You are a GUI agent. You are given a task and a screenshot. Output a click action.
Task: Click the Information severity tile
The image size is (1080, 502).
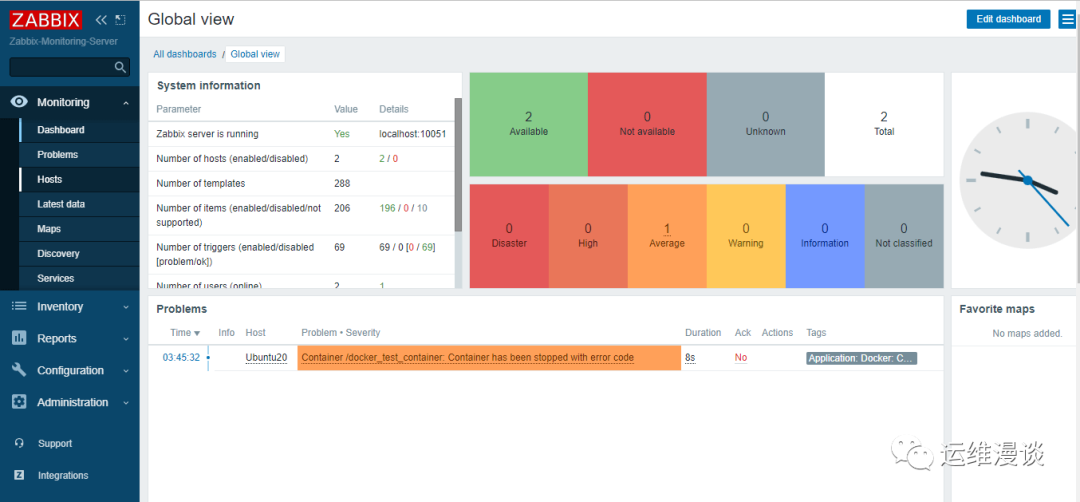tap(824, 236)
